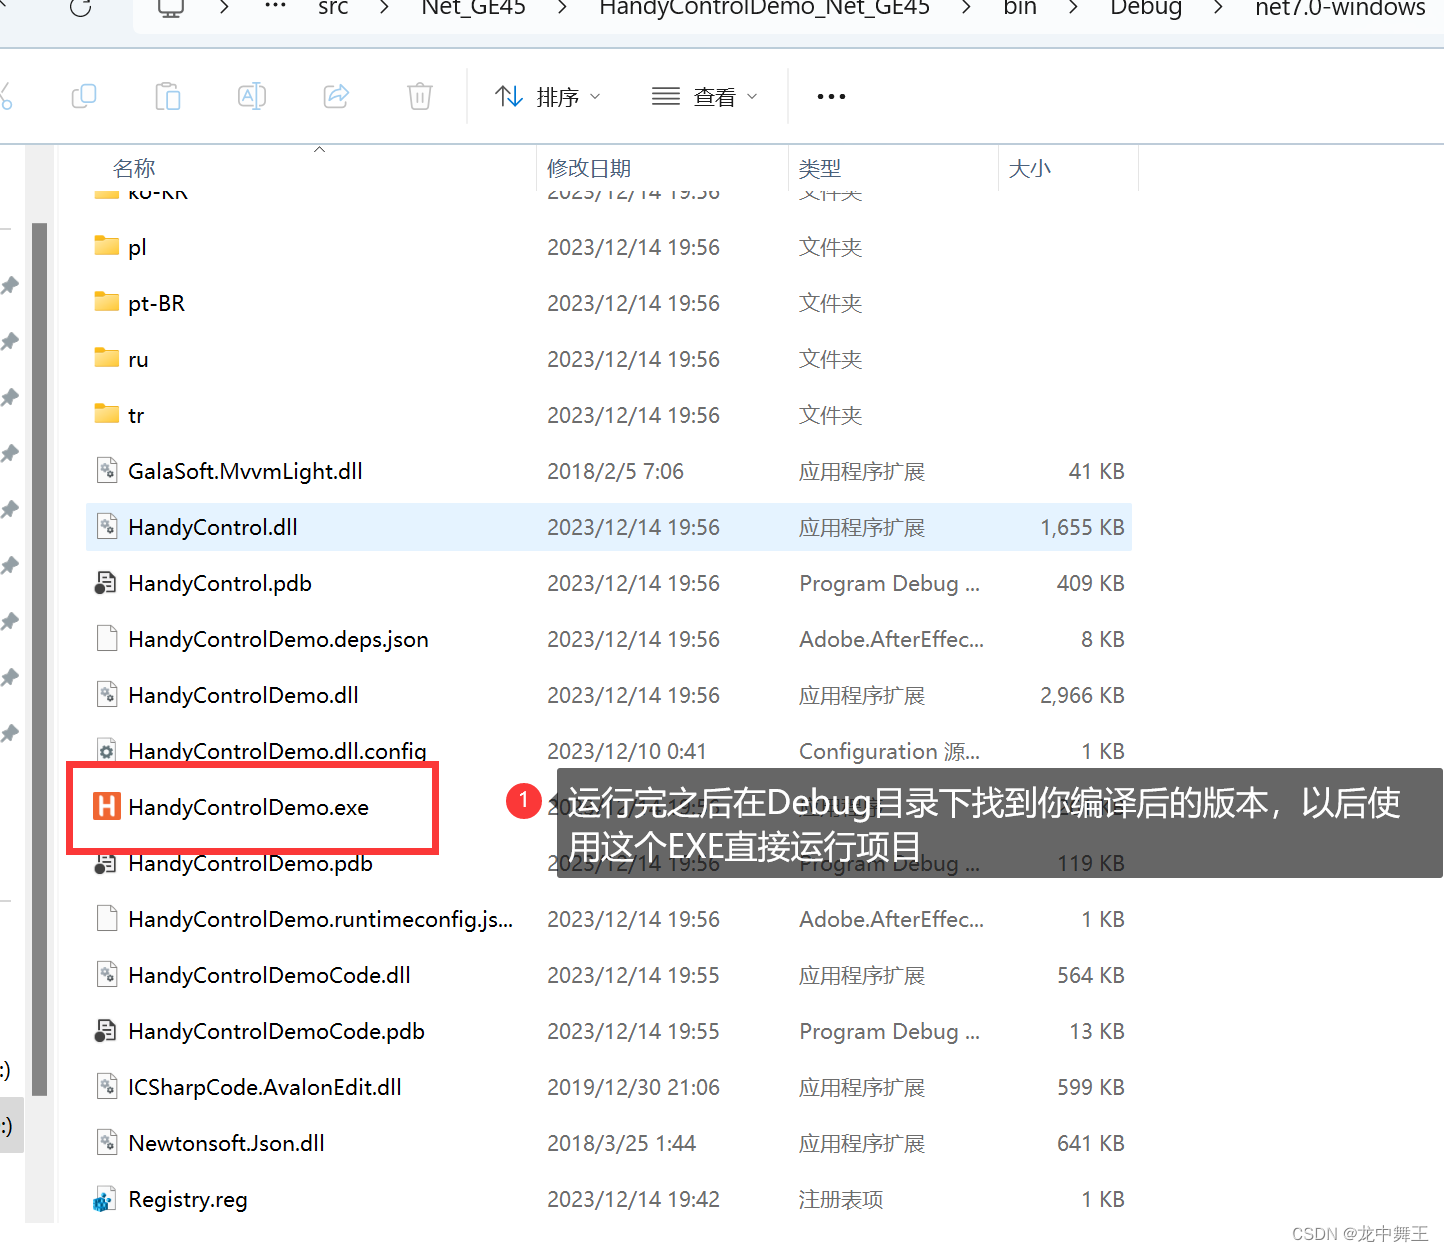Click the HandyControlDemo.dll file icon

coord(107,694)
